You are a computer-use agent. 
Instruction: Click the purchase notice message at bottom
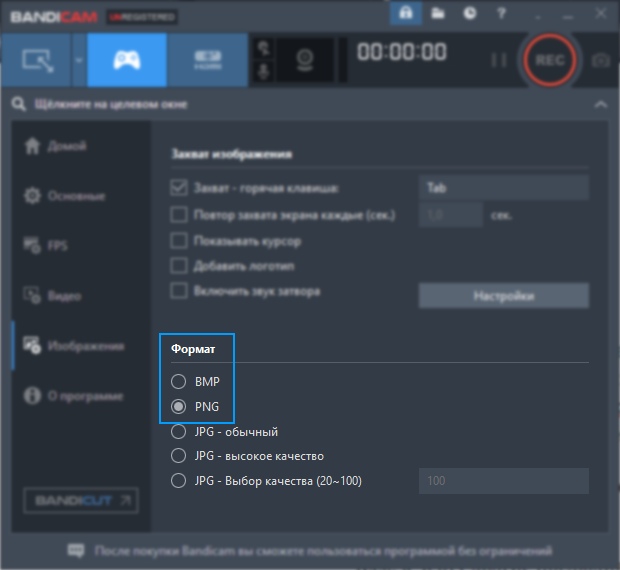(323, 551)
